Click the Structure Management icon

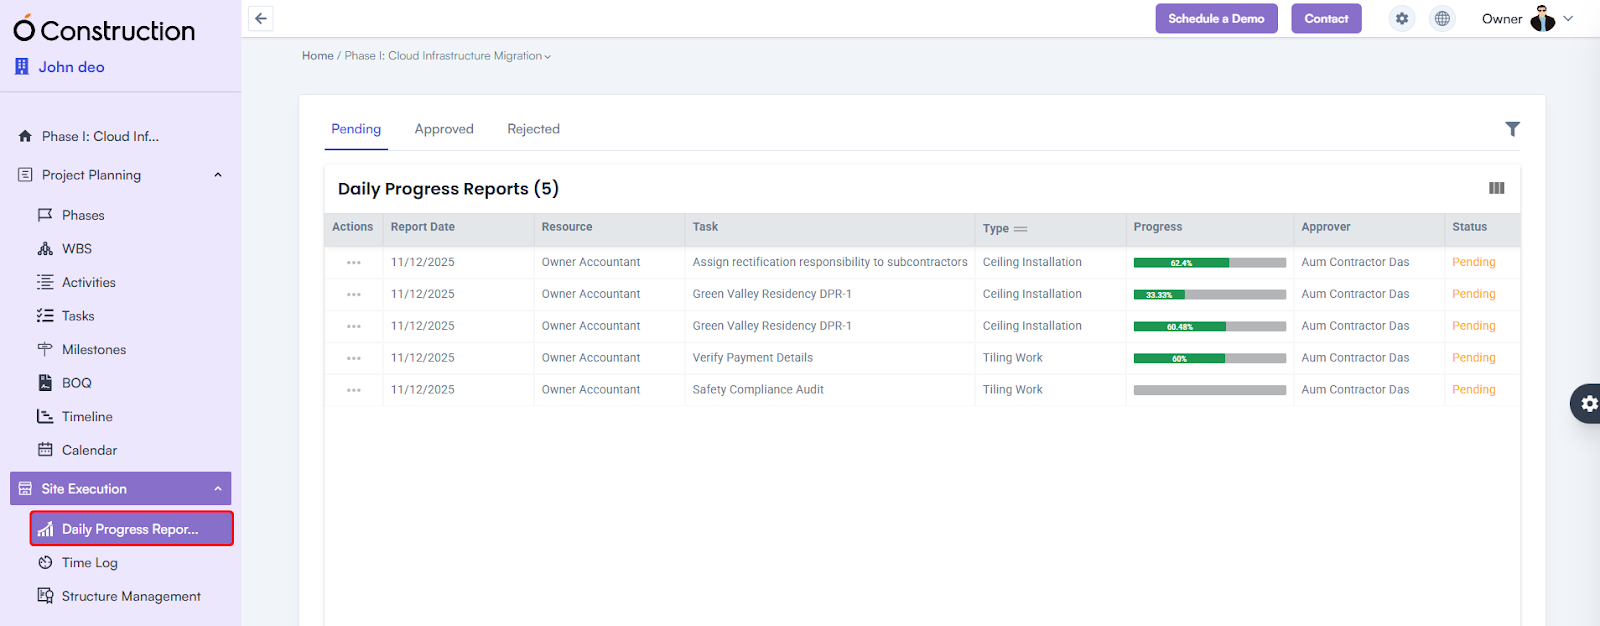pyautogui.click(x=45, y=596)
